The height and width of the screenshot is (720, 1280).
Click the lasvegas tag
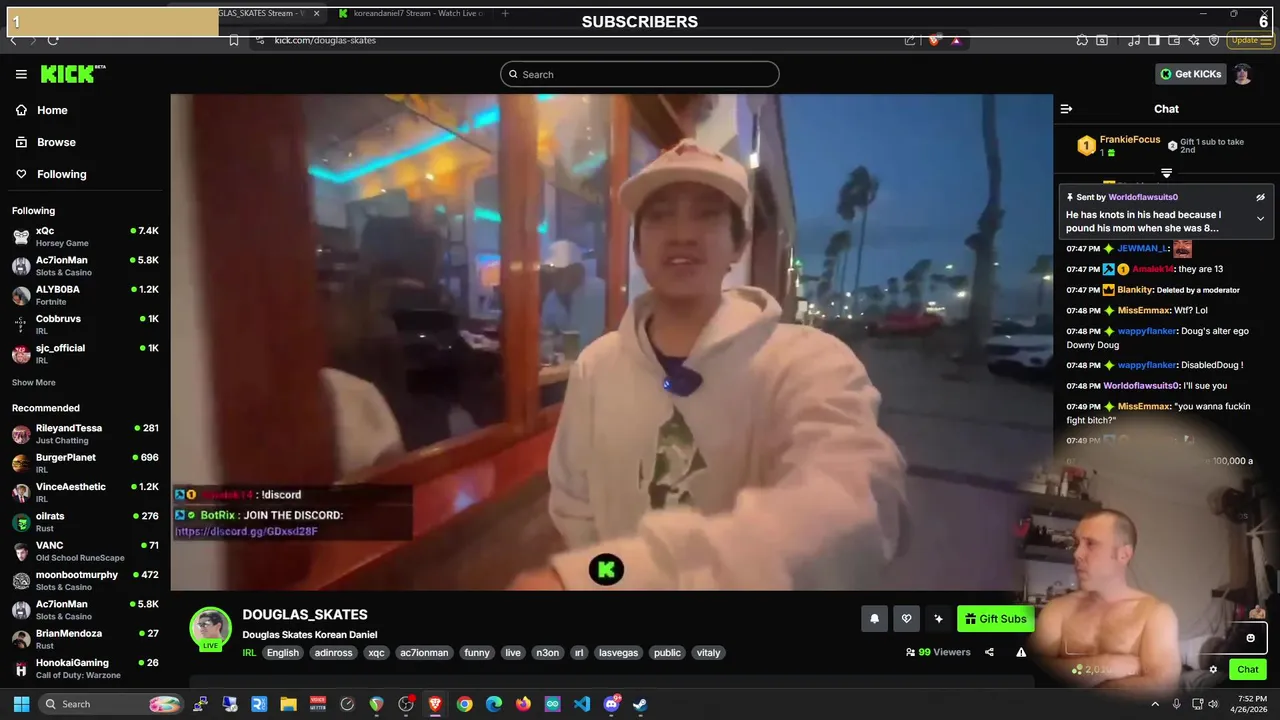pos(618,653)
